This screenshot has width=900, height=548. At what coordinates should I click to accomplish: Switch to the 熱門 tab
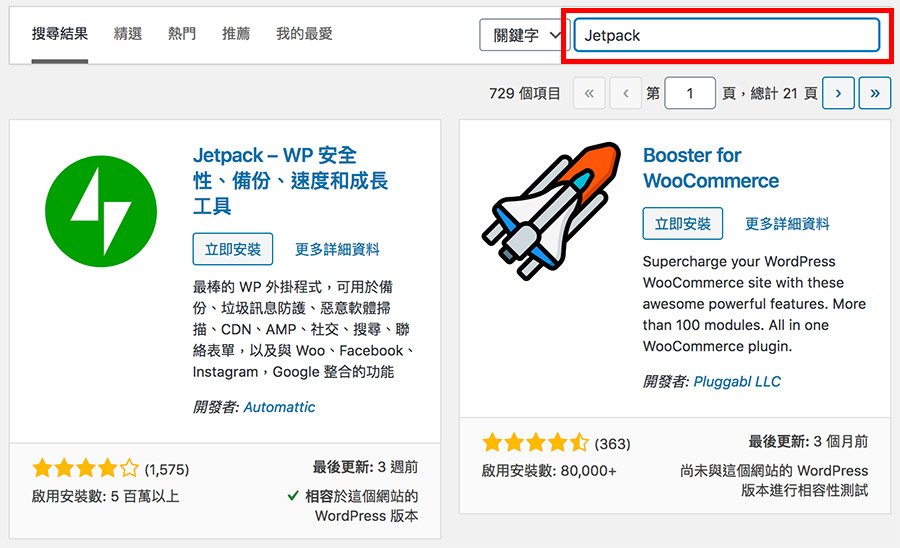182,34
